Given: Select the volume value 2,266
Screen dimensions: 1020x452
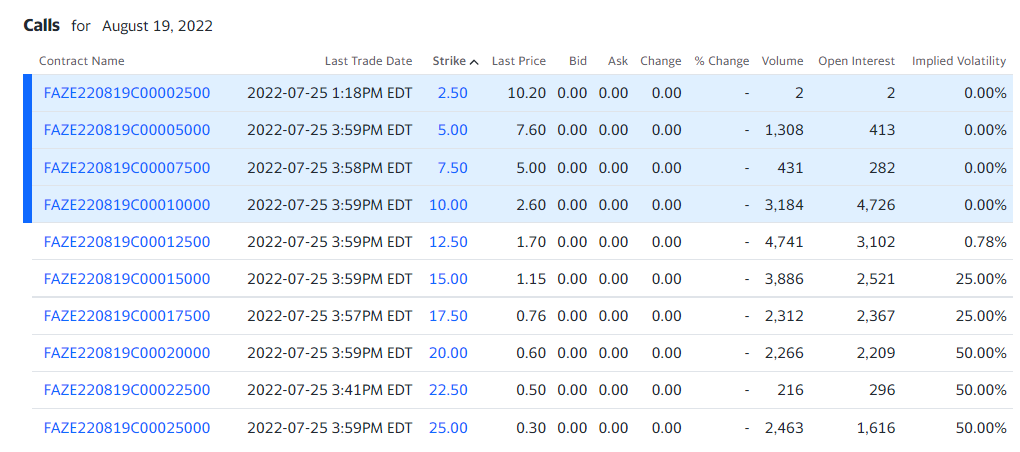Looking at the screenshot, I should point(785,353).
